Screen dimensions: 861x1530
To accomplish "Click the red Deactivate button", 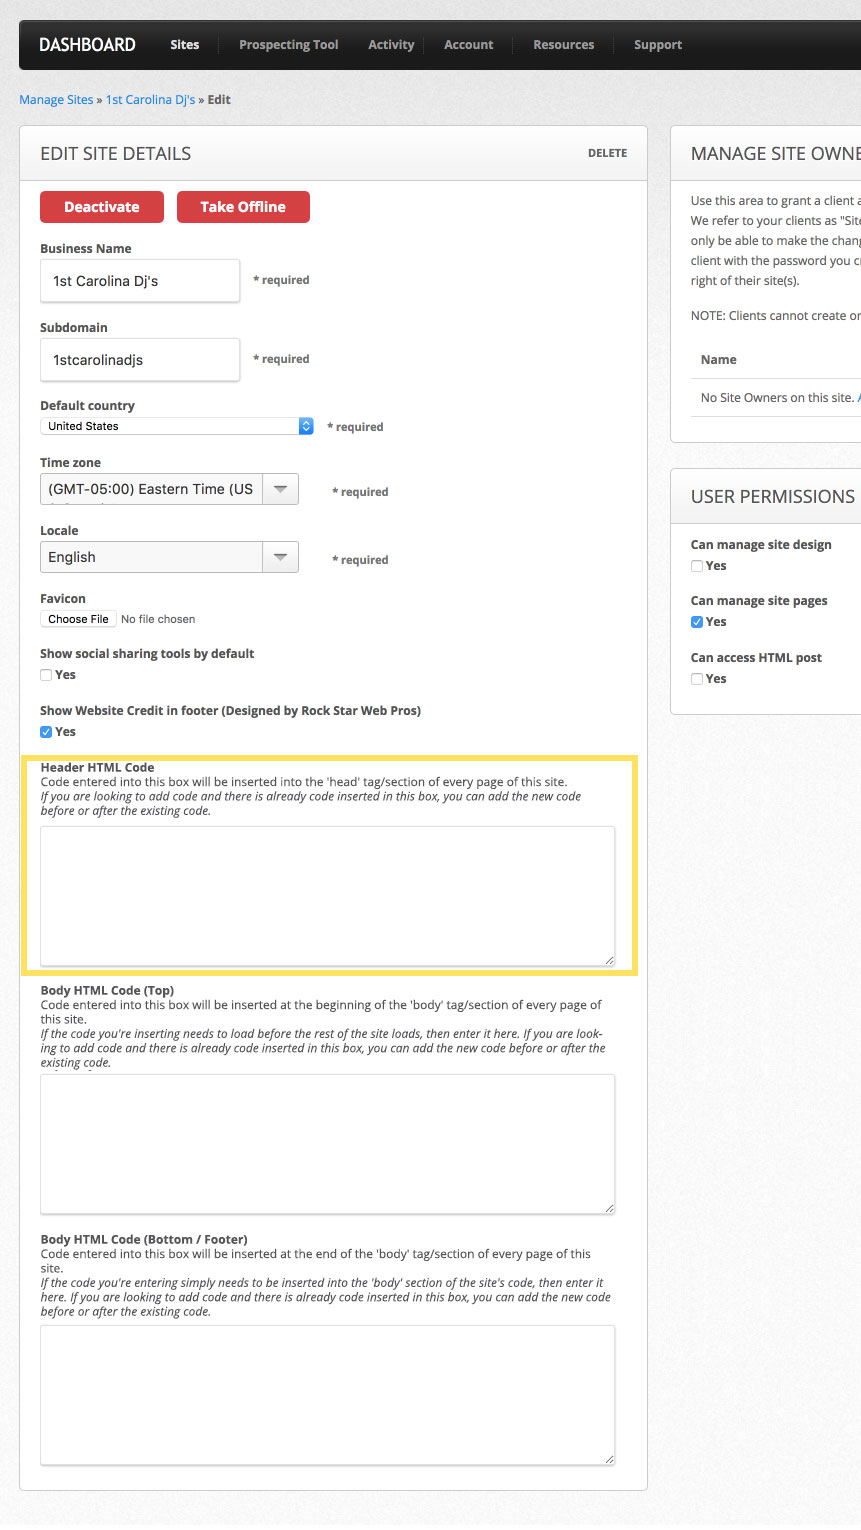I will [102, 207].
